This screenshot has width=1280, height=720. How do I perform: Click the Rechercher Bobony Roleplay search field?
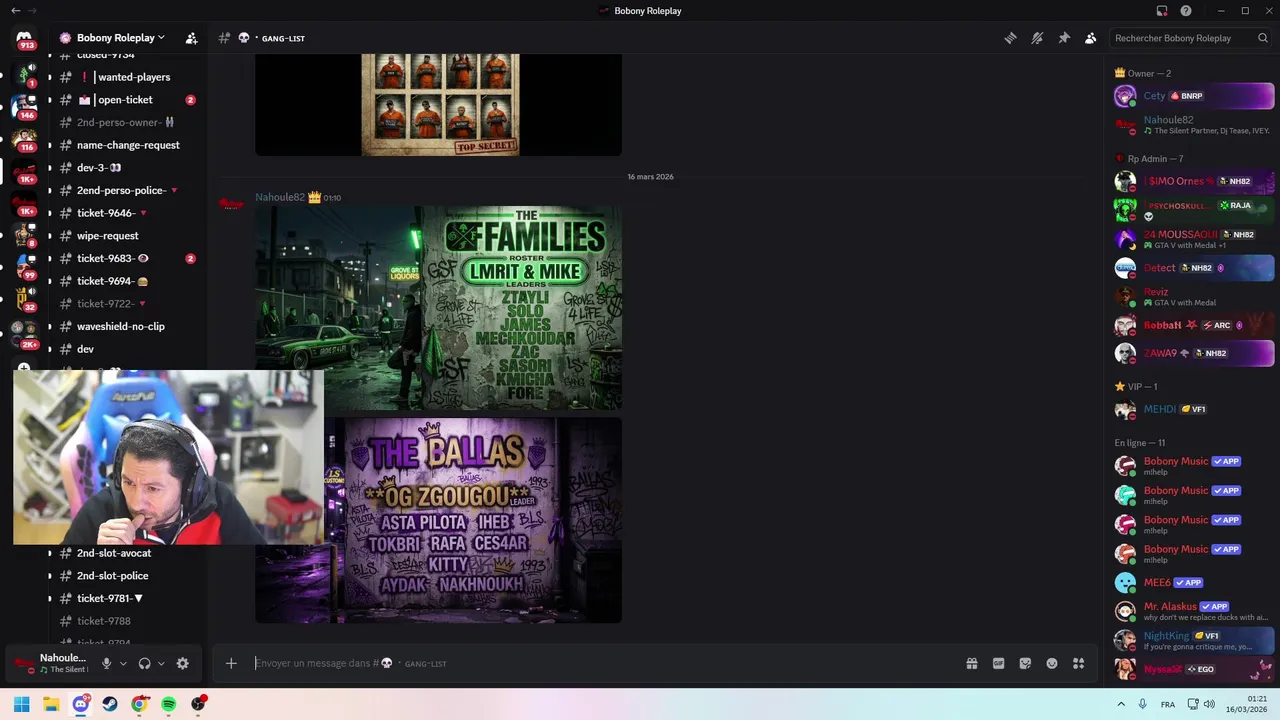point(1190,38)
